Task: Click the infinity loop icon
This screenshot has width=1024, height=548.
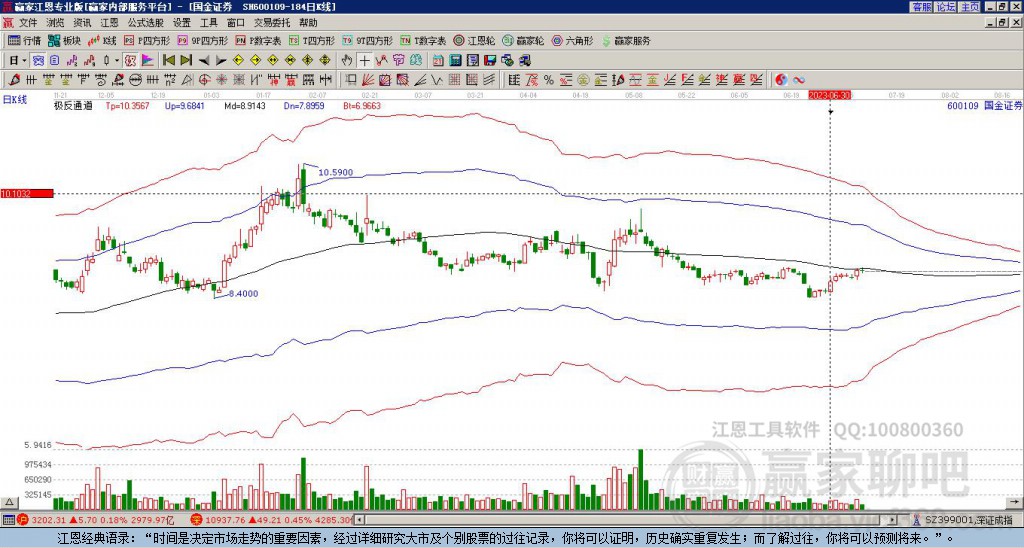Action: (799, 80)
